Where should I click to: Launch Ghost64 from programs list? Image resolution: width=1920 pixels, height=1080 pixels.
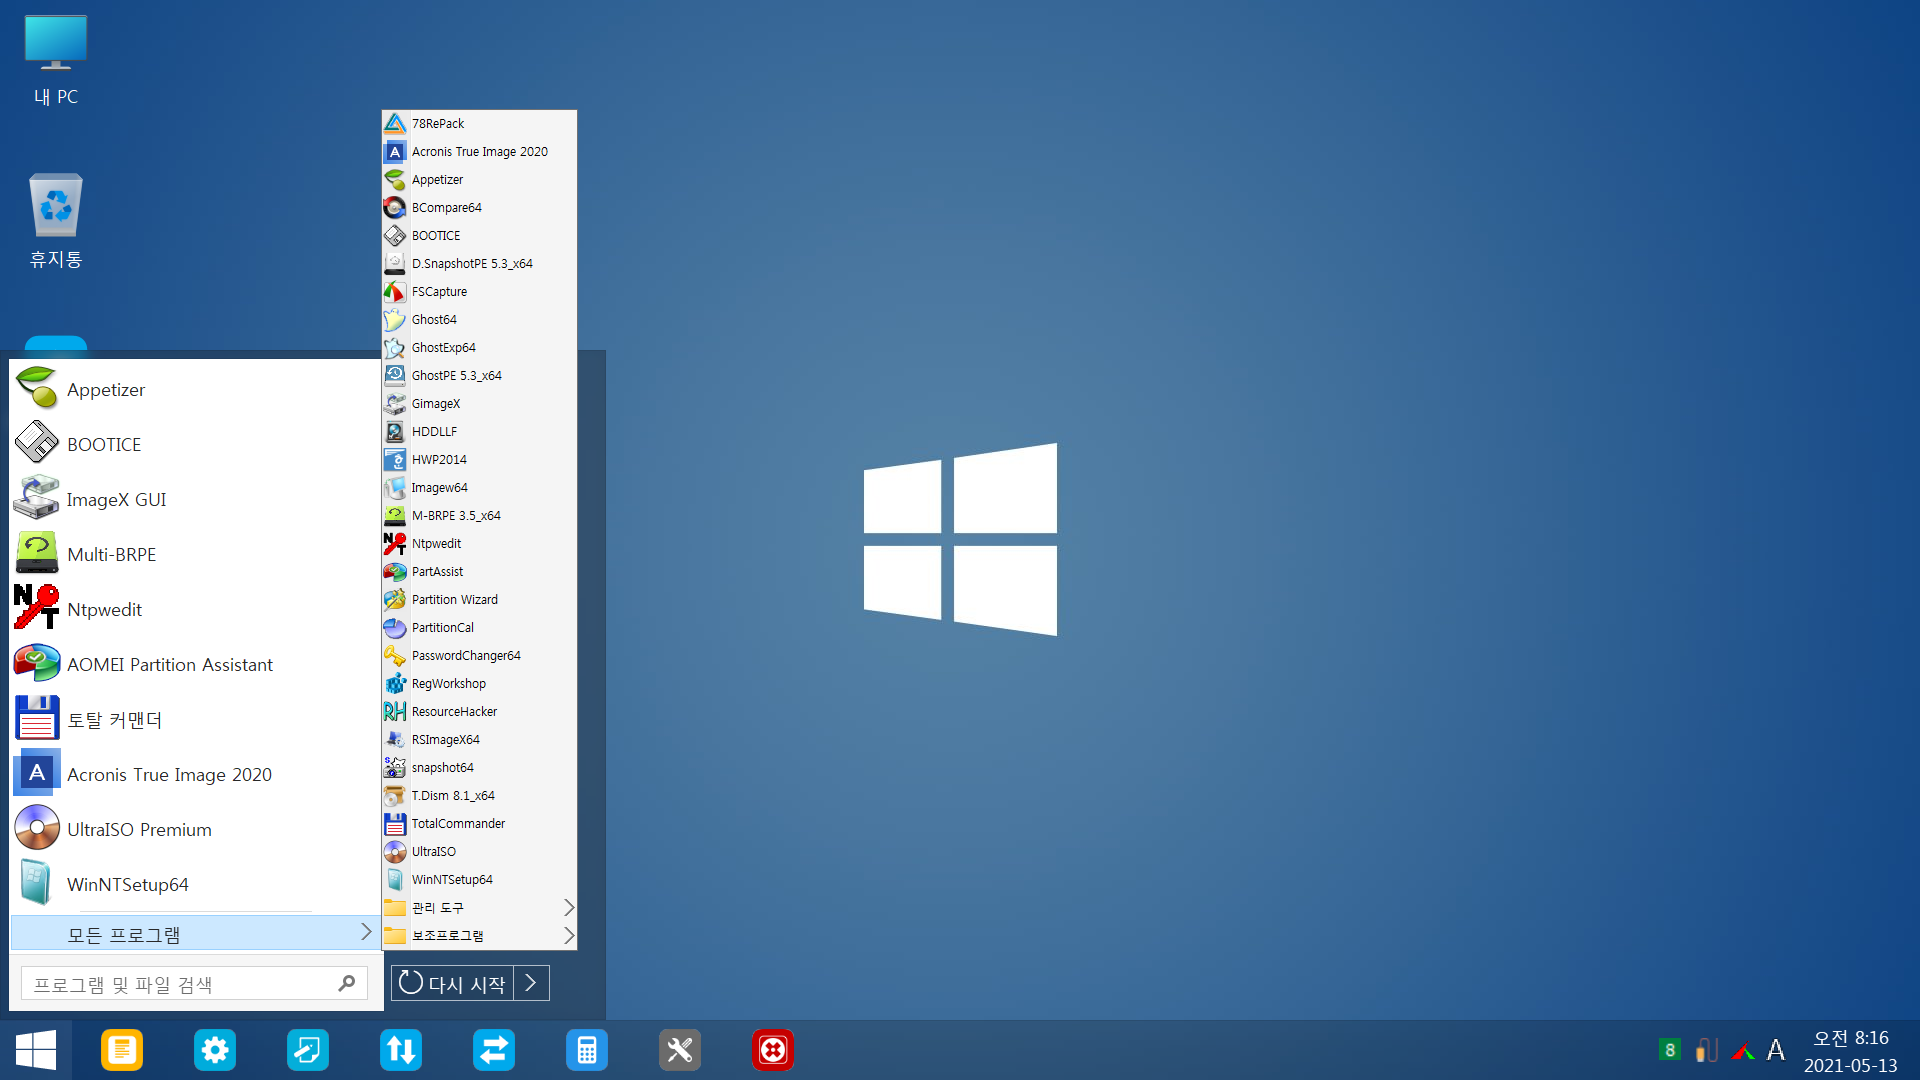479,319
